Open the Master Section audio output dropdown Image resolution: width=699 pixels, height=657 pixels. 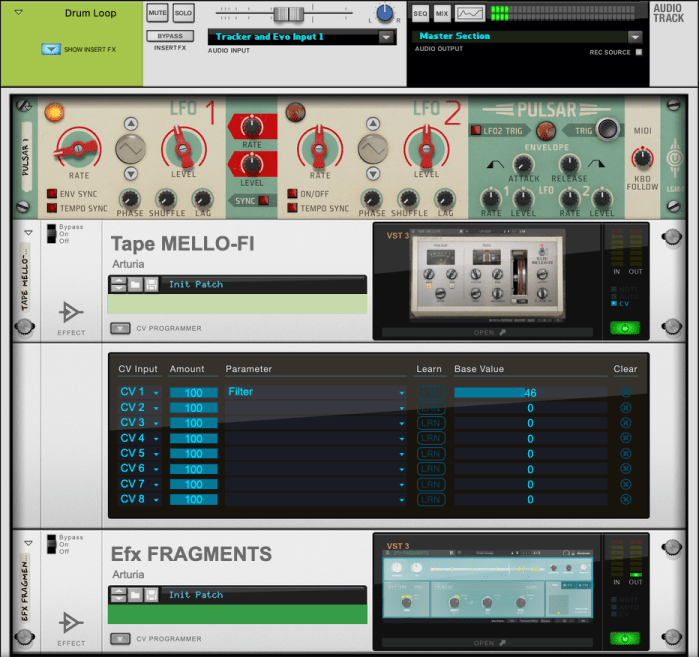point(637,36)
